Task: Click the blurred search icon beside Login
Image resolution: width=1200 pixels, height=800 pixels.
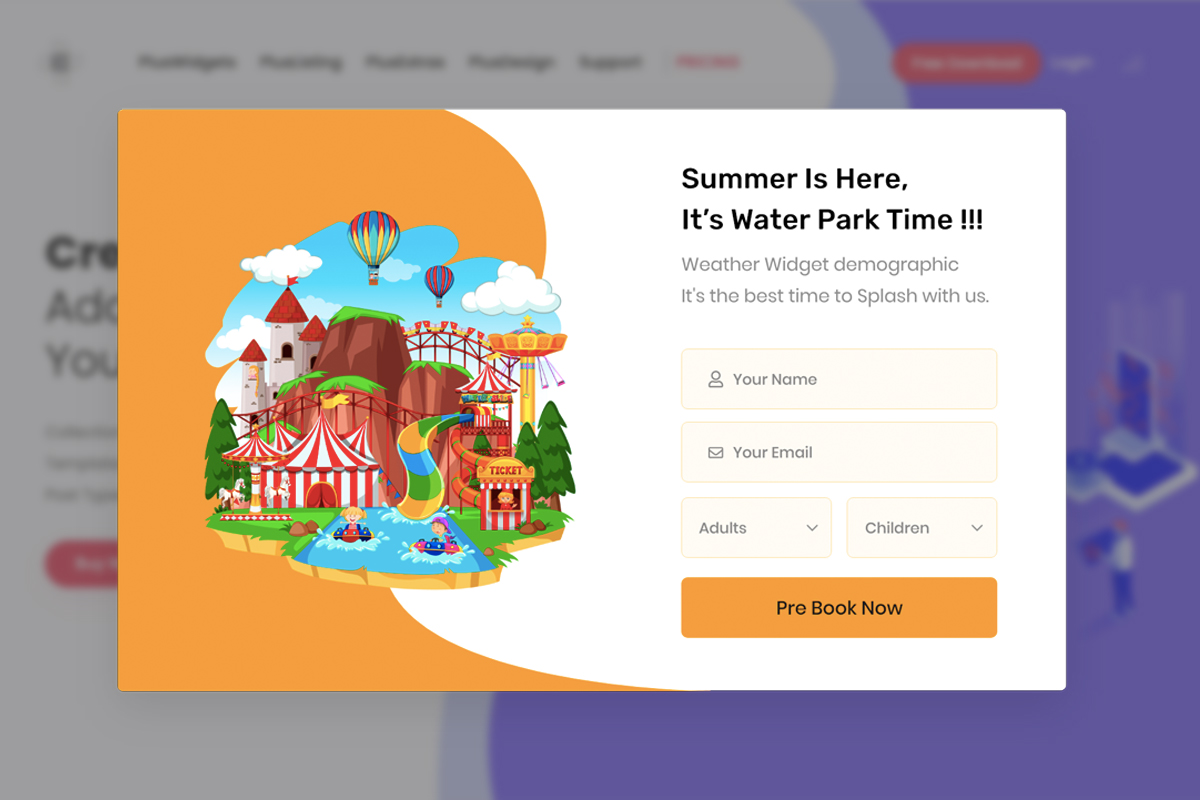Action: tap(1133, 64)
